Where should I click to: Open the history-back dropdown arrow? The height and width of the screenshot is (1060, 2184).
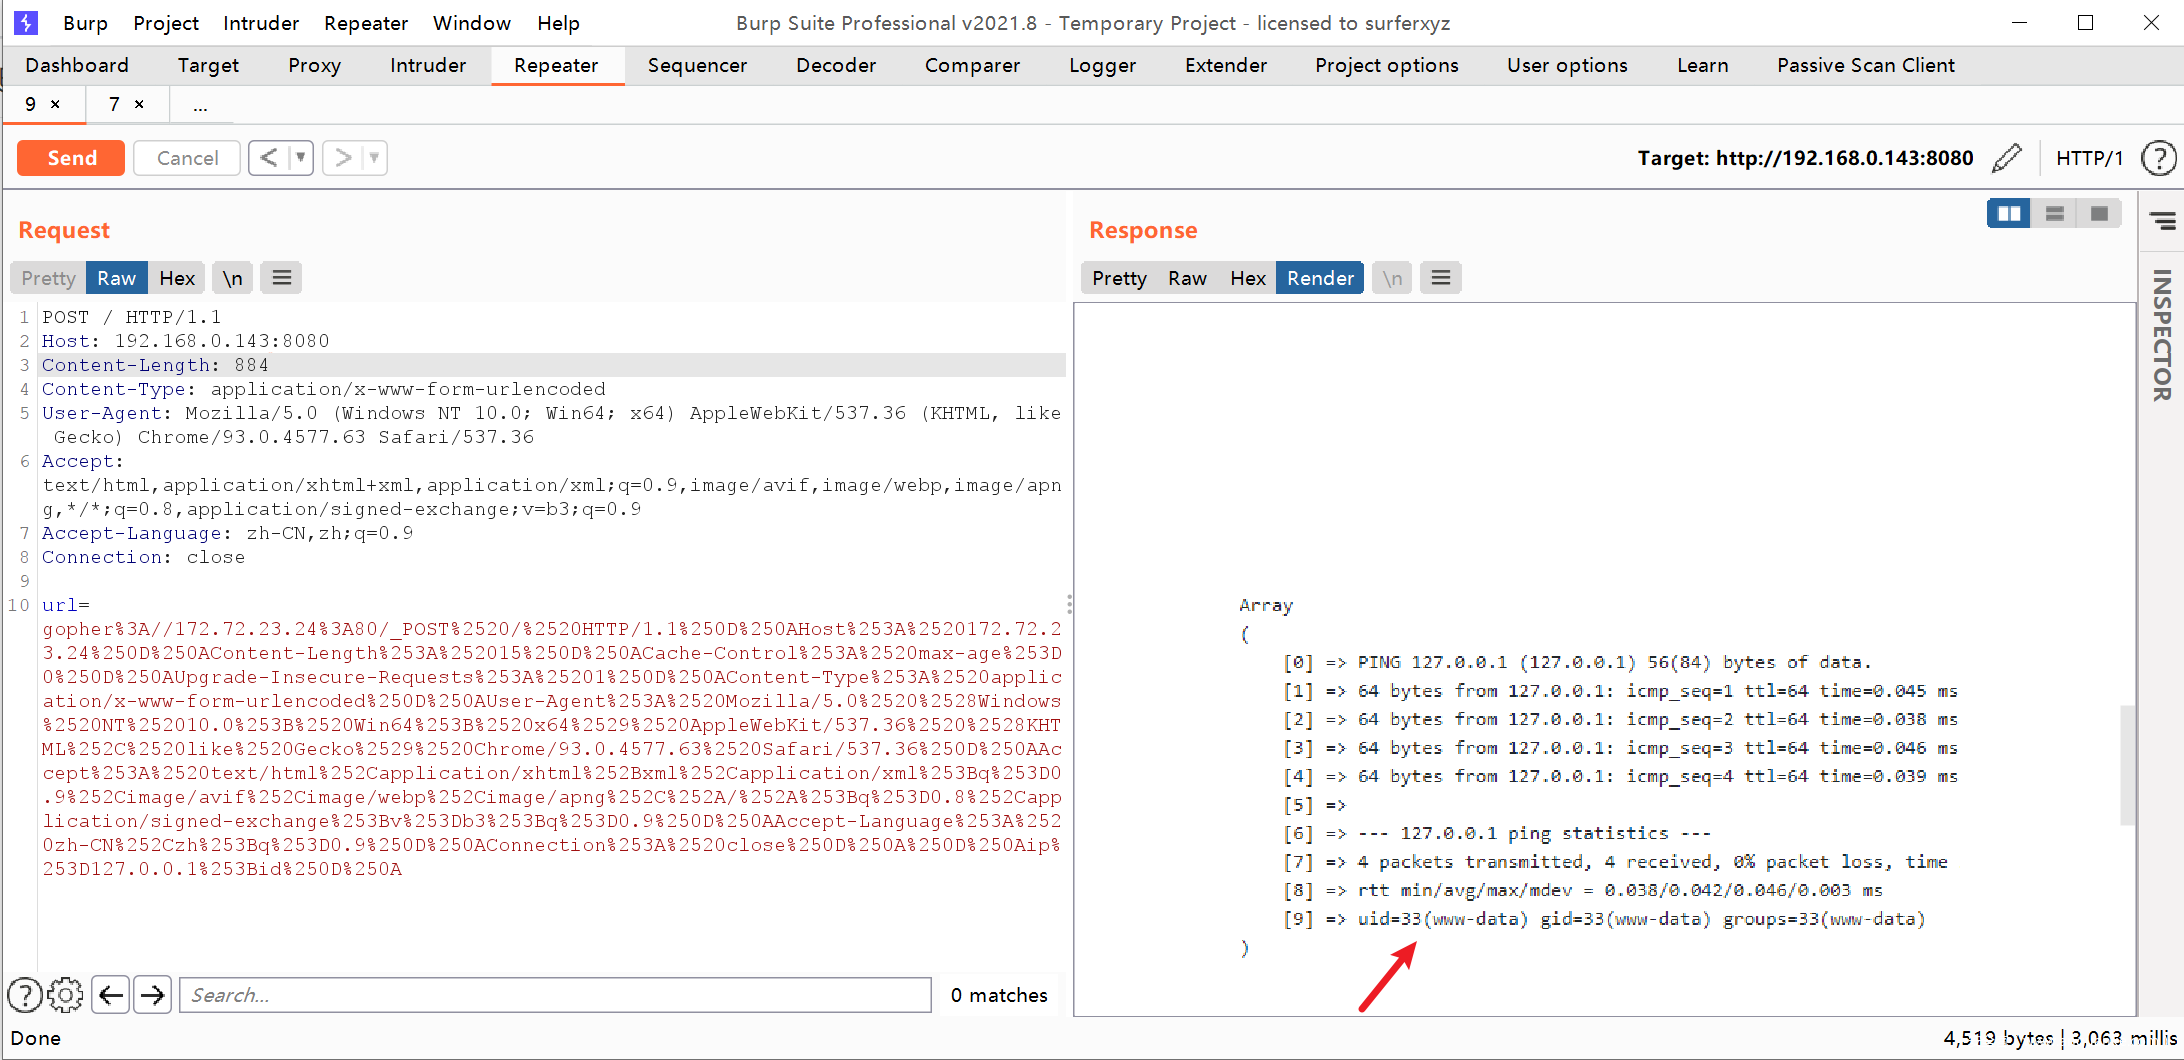coord(300,158)
